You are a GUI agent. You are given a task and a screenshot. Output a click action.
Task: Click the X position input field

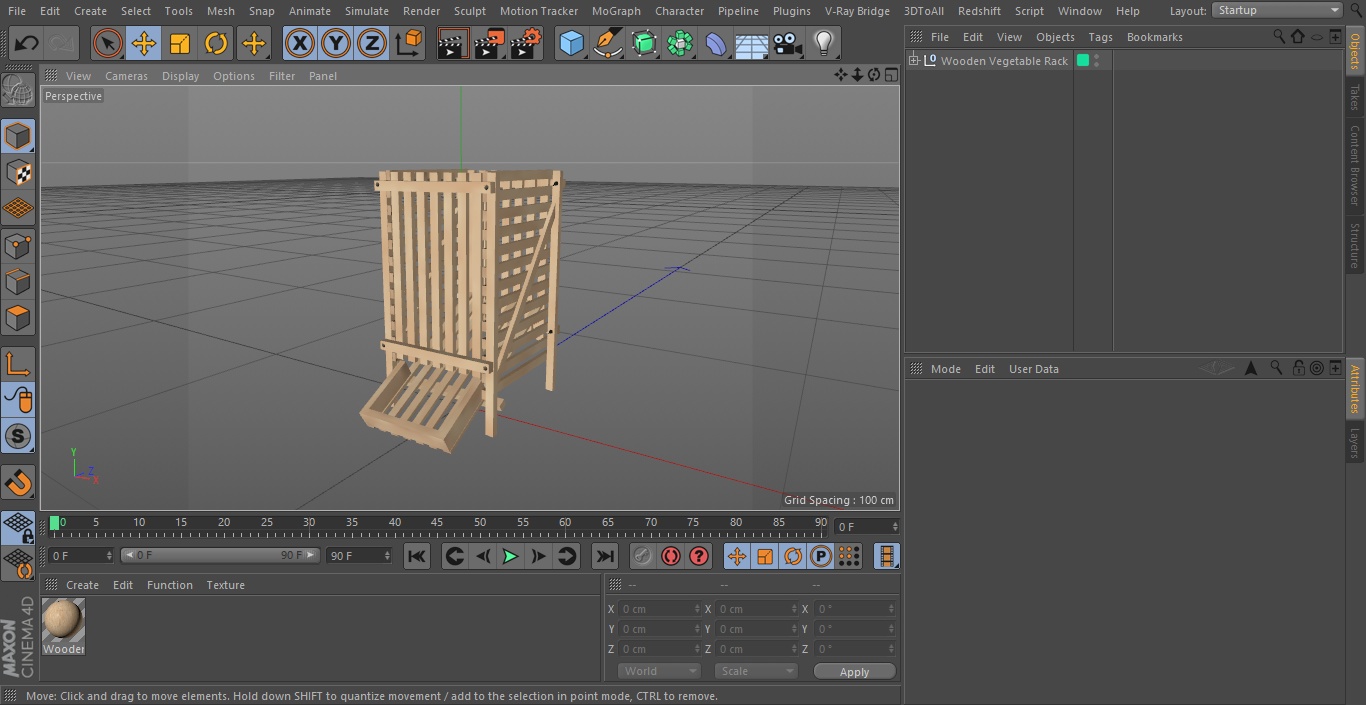[x=659, y=609]
